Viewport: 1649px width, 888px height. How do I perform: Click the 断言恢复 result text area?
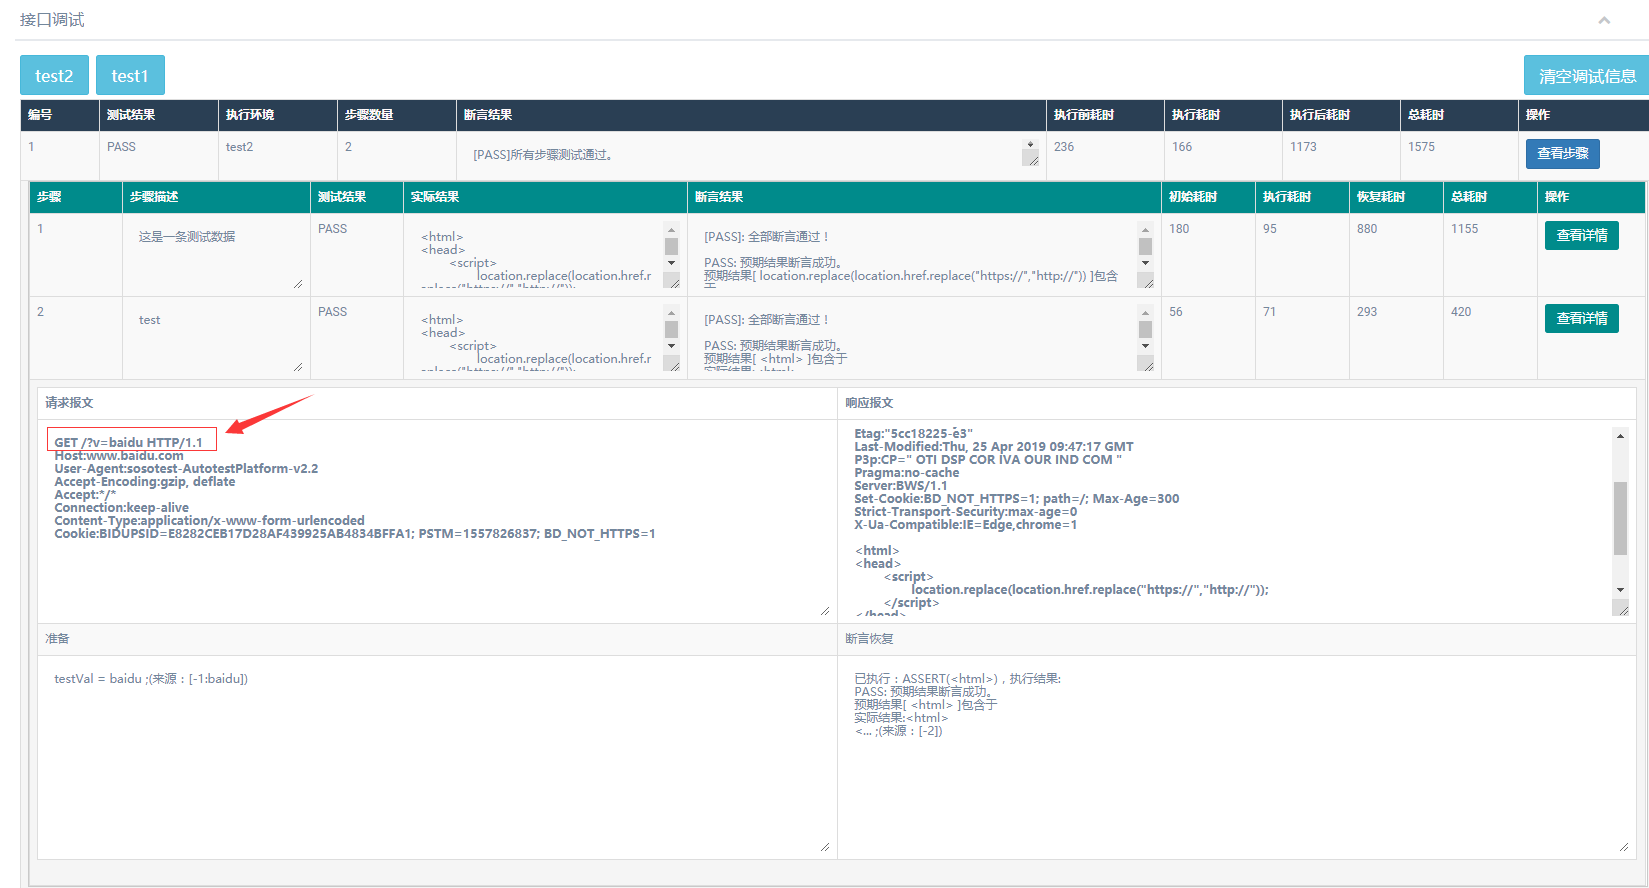click(x=1236, y=757)
